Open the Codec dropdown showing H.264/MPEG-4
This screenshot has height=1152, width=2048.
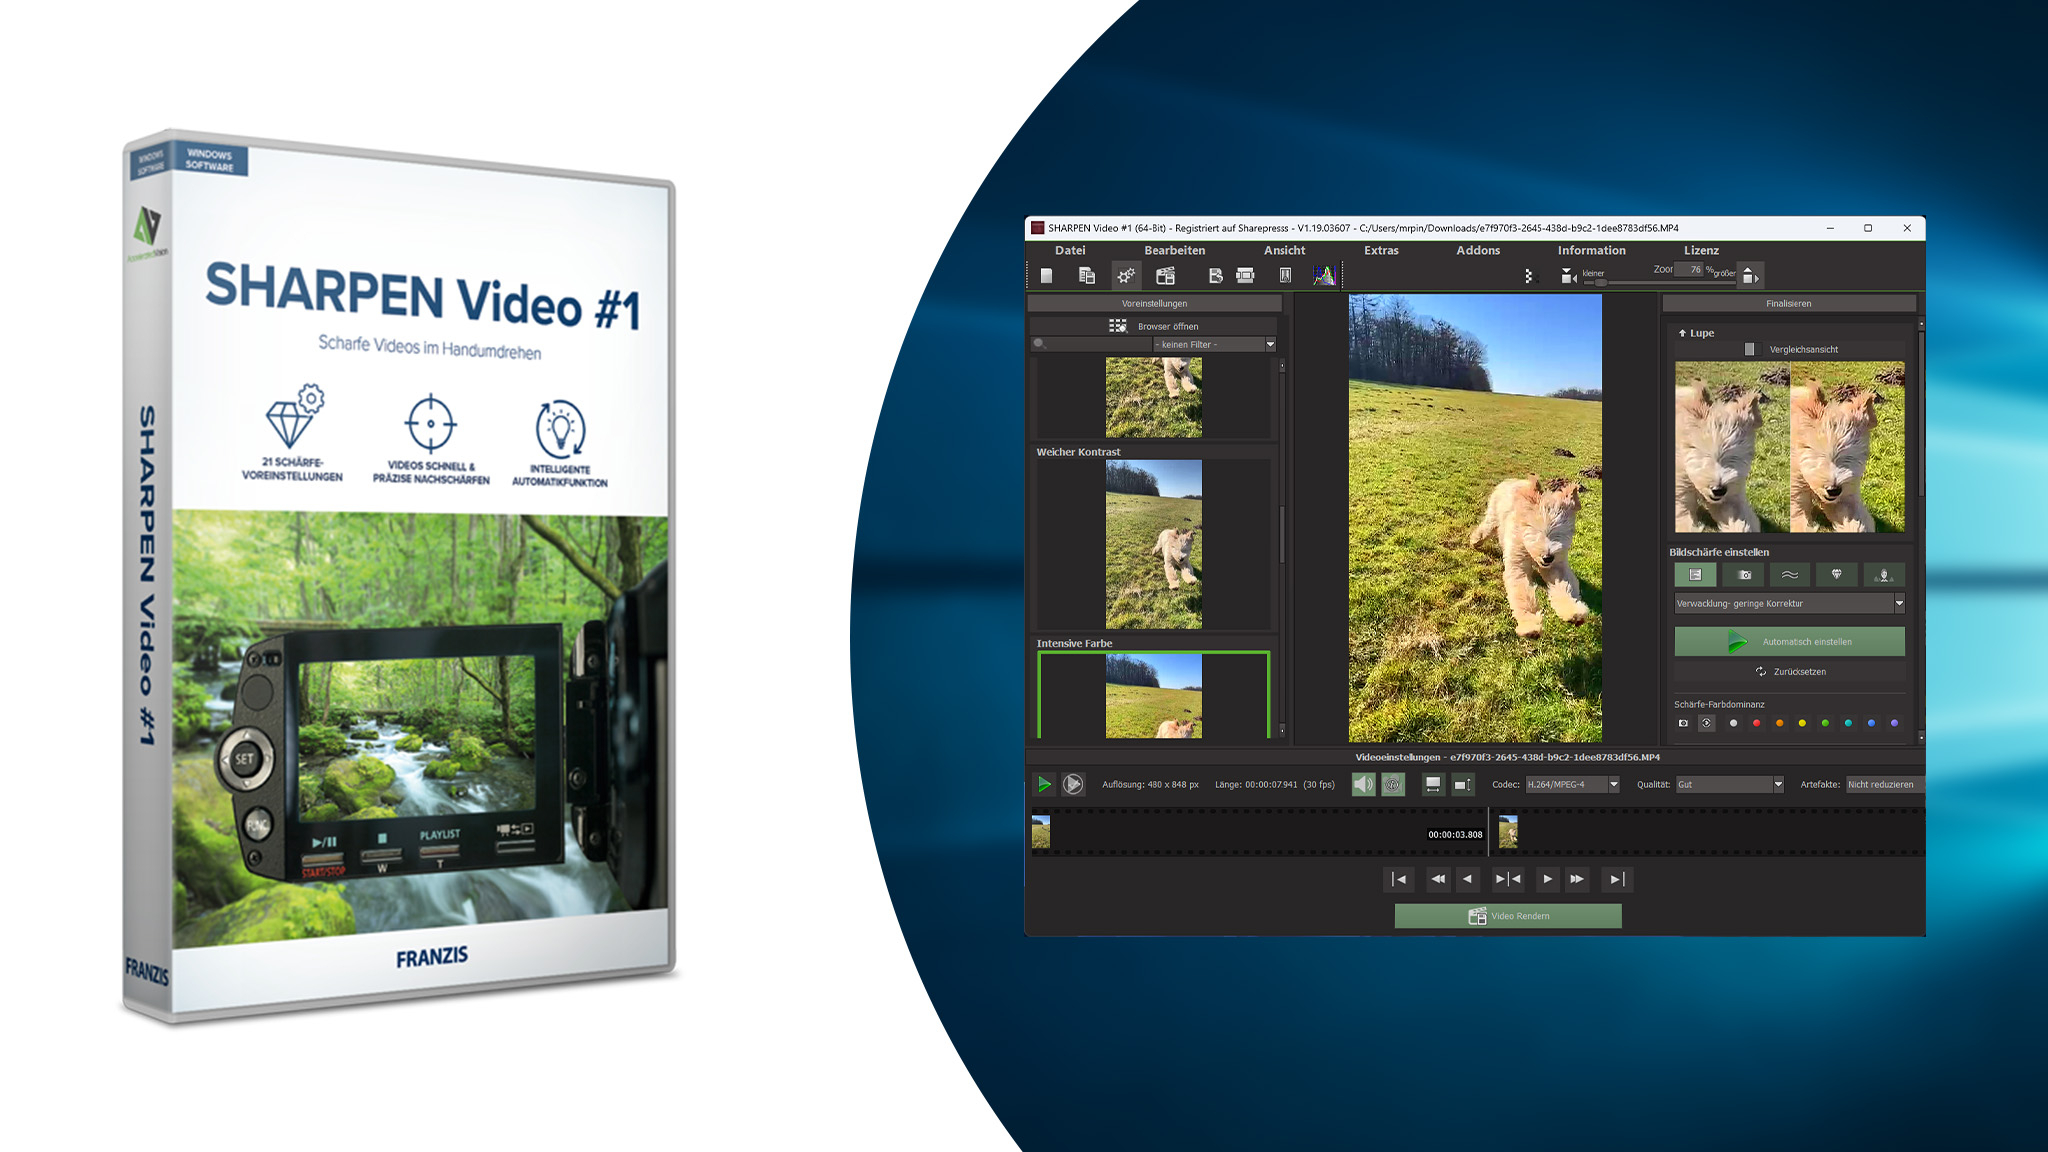(1570, 785)
